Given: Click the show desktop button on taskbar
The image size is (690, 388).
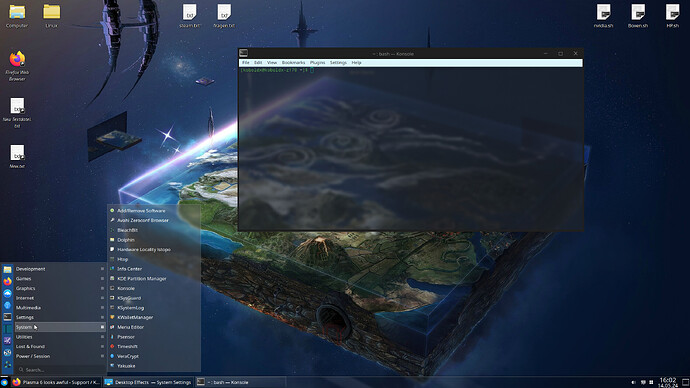Looking at the screenshot, I should tap(685, 382).
